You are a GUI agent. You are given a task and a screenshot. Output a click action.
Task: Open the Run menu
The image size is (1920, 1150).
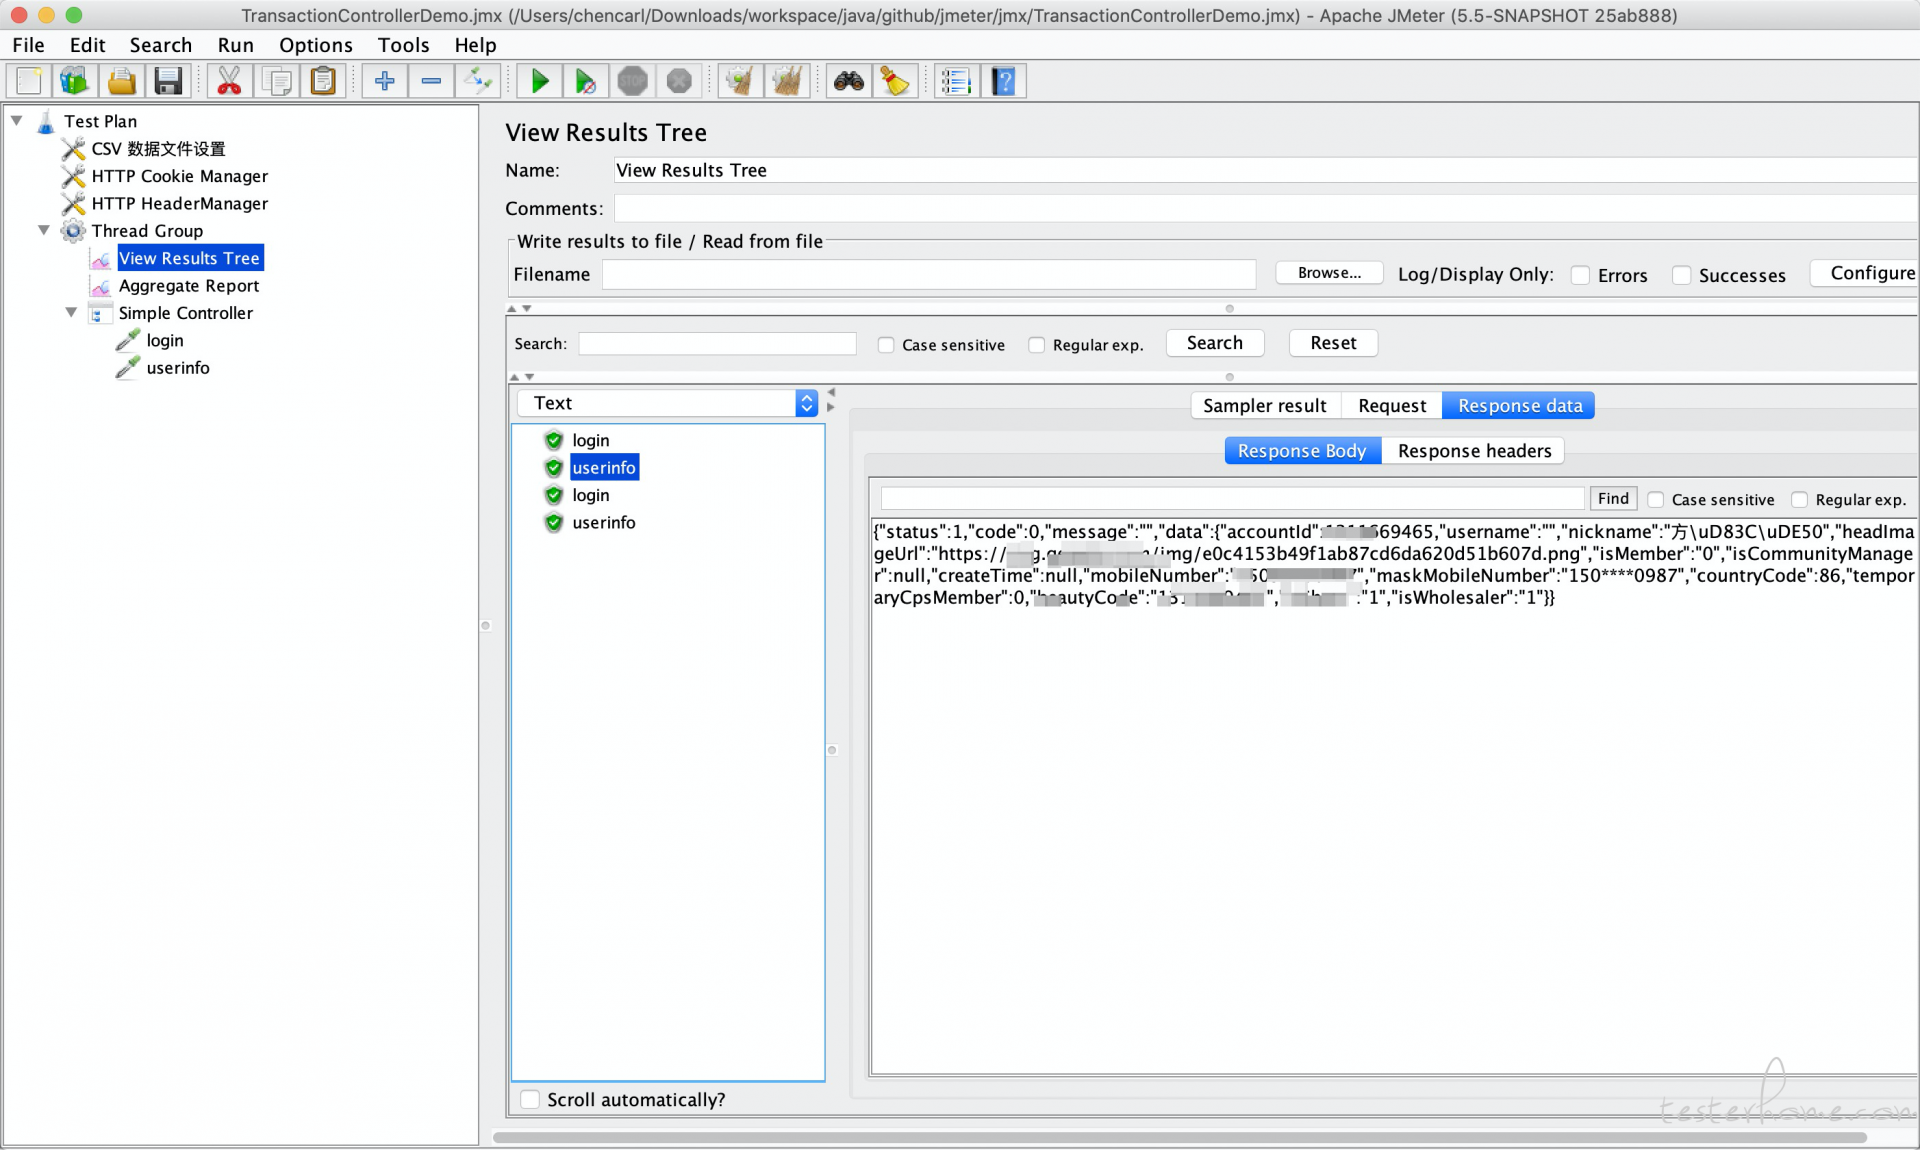[235, 45]
